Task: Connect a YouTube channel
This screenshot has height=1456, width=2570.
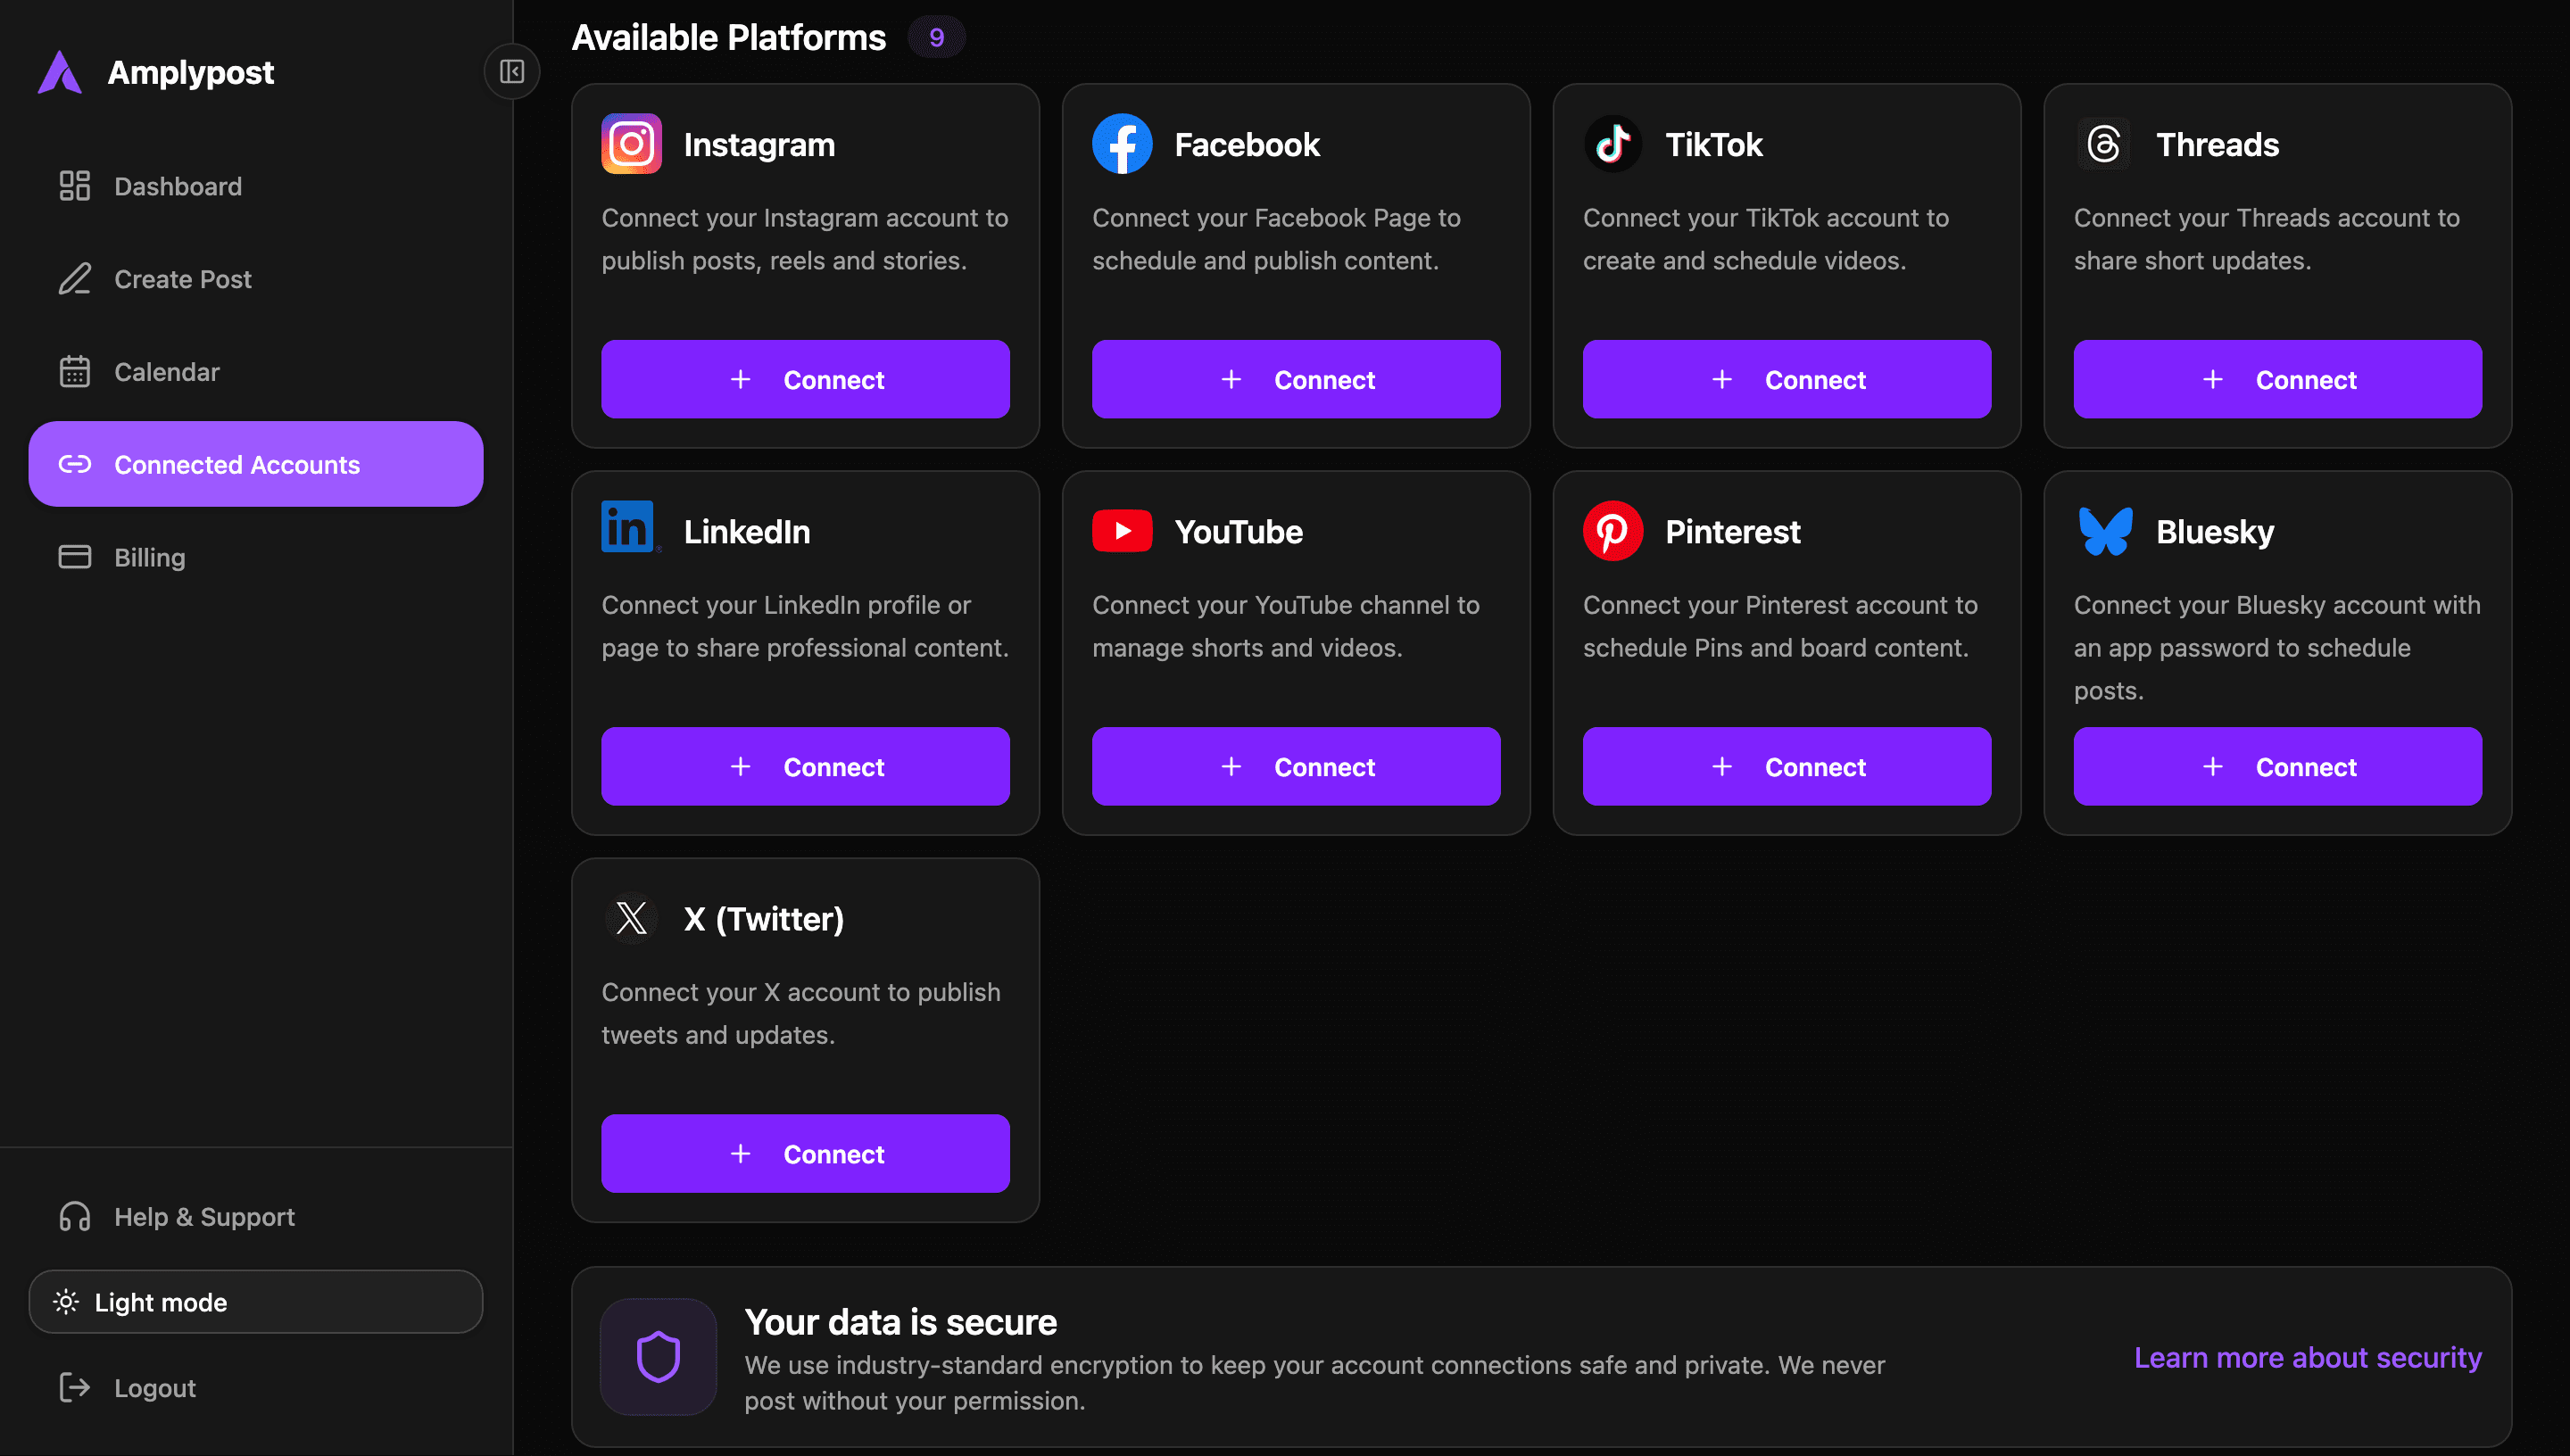Action: click(x=1296, y=767)
